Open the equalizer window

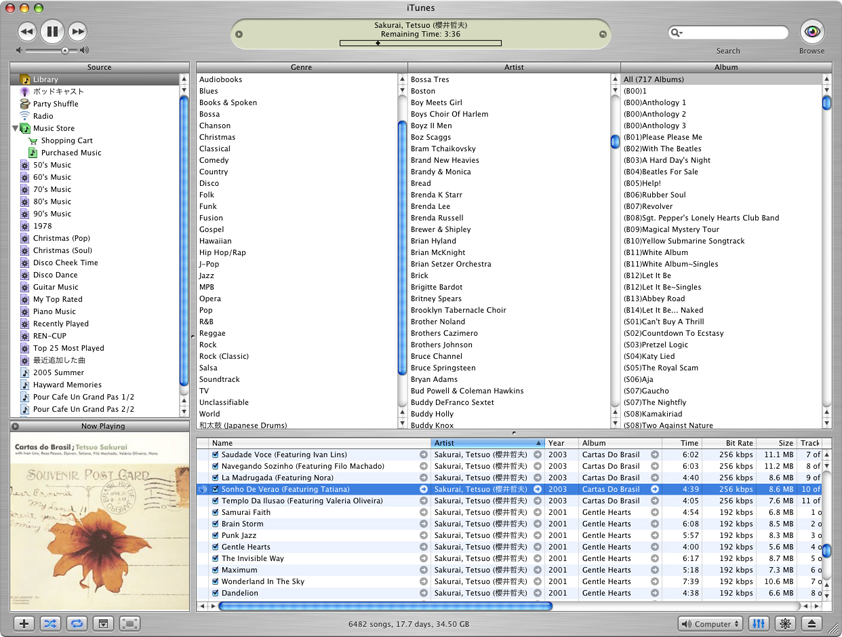pos(759,624)
